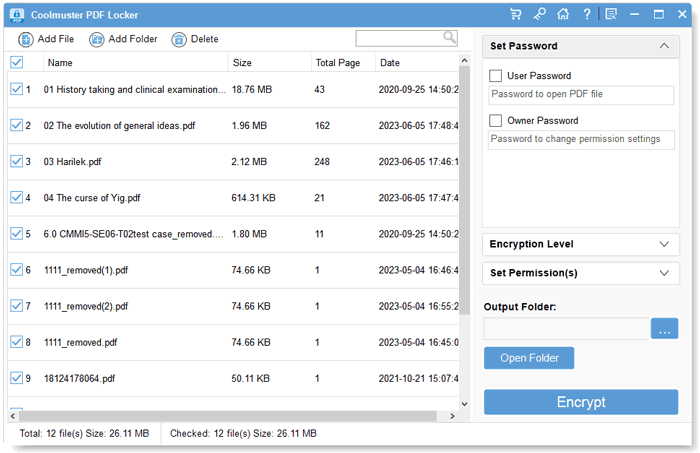
Task: Click the Open Folder button
Action: coord(528,358)
